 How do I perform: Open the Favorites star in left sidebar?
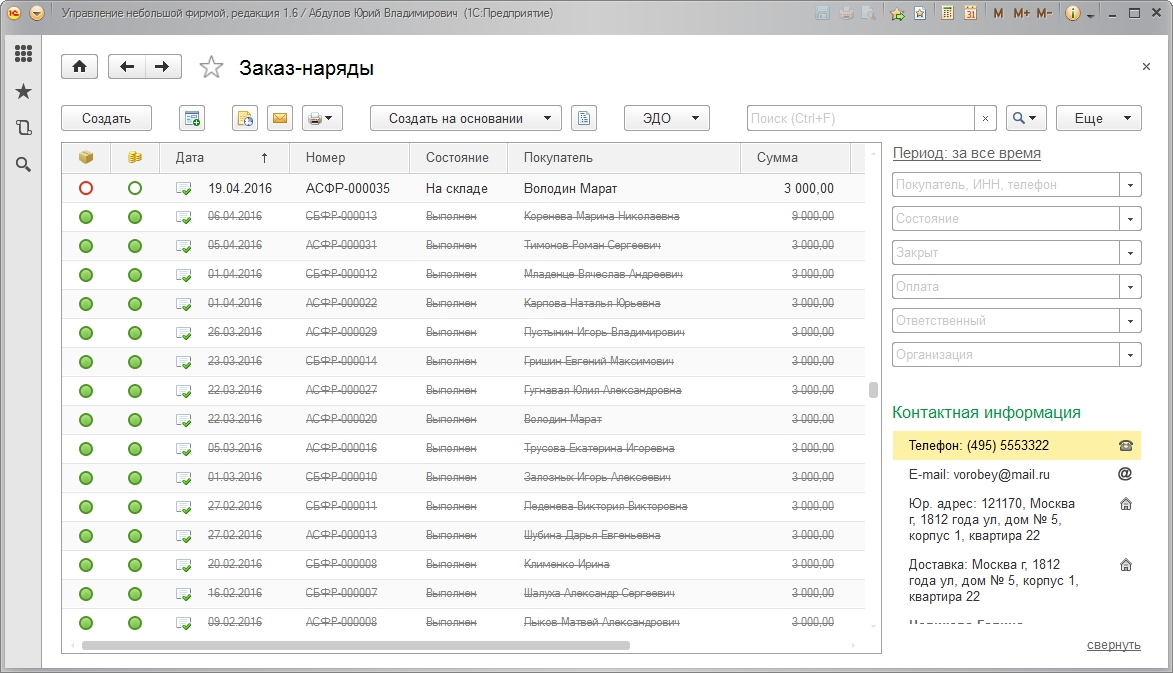click(x=23, y=91)
